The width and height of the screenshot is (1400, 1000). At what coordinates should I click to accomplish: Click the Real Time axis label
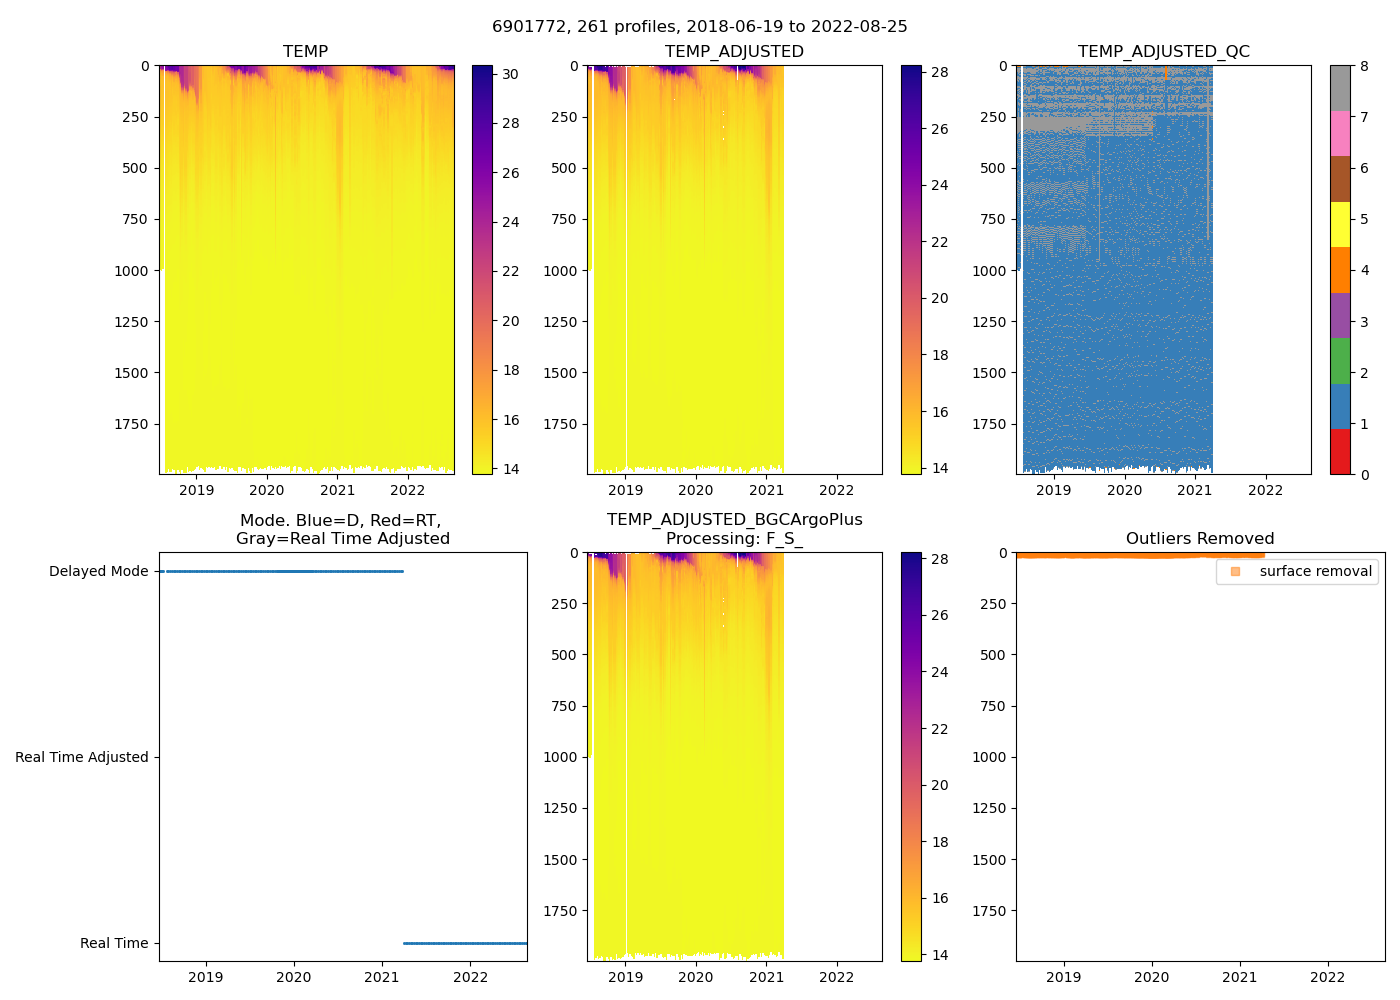pyautogui.click(x=114, y=943)
